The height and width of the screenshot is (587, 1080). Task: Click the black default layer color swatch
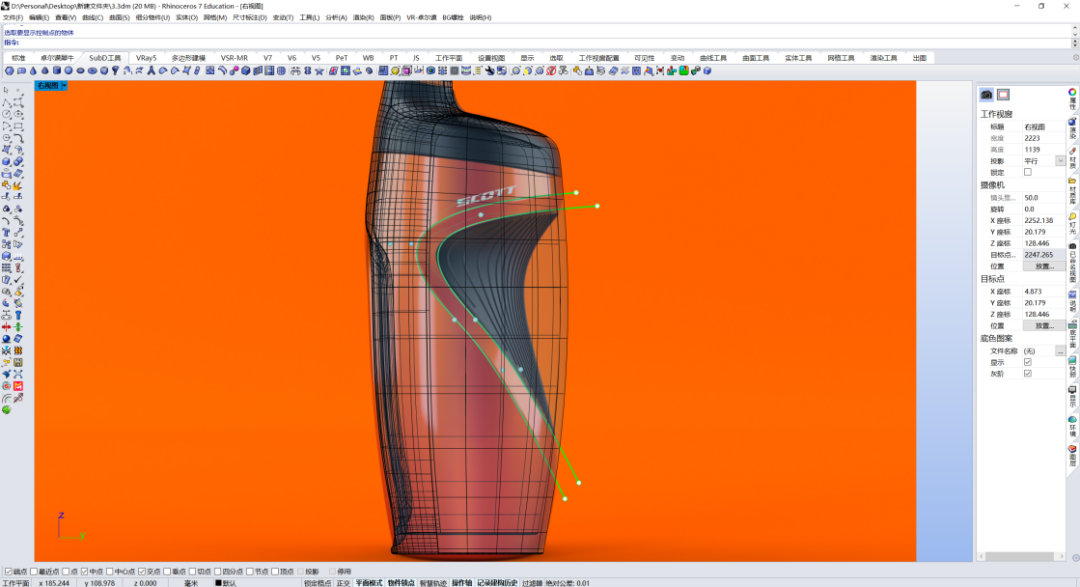click(218, 583)
